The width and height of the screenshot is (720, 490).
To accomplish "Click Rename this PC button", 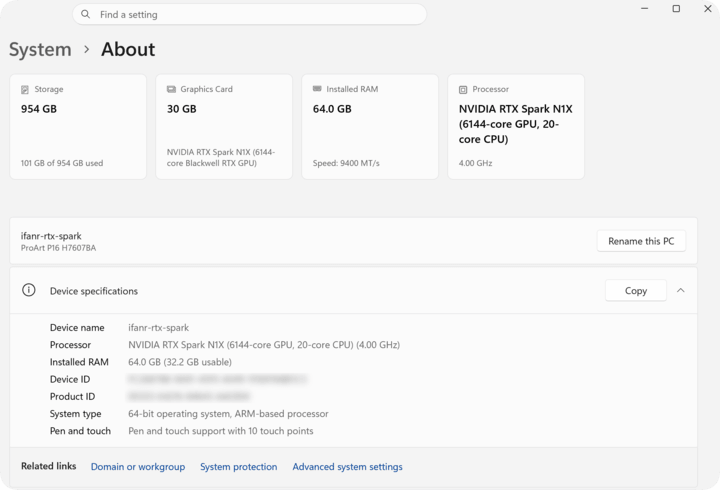I will click(641, 241).
